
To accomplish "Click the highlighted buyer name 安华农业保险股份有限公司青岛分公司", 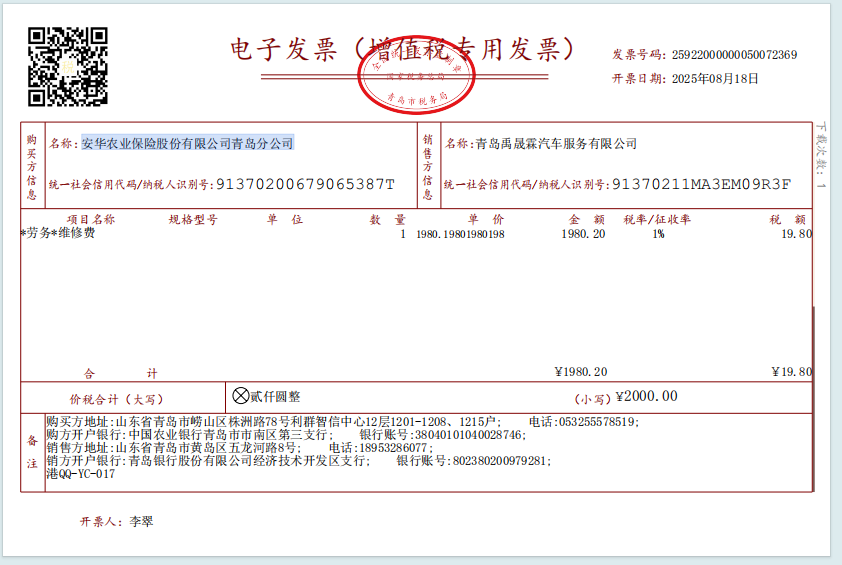I will click(187, 144).
